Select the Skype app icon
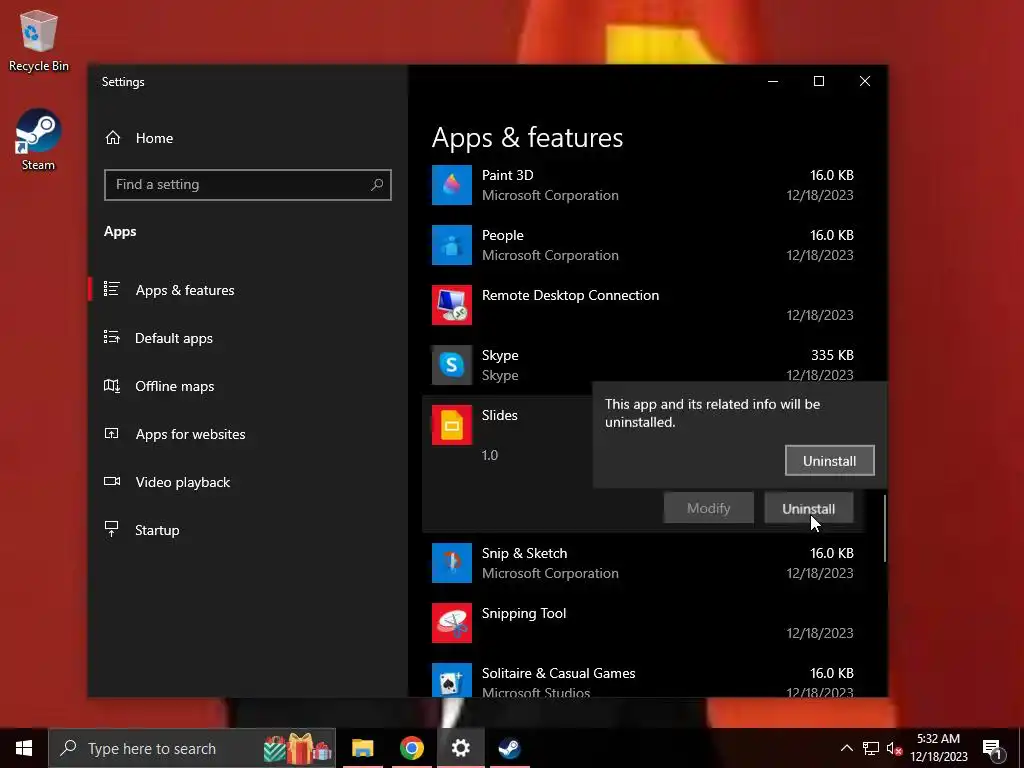The image size is (1024, 768). coord(452,365)
